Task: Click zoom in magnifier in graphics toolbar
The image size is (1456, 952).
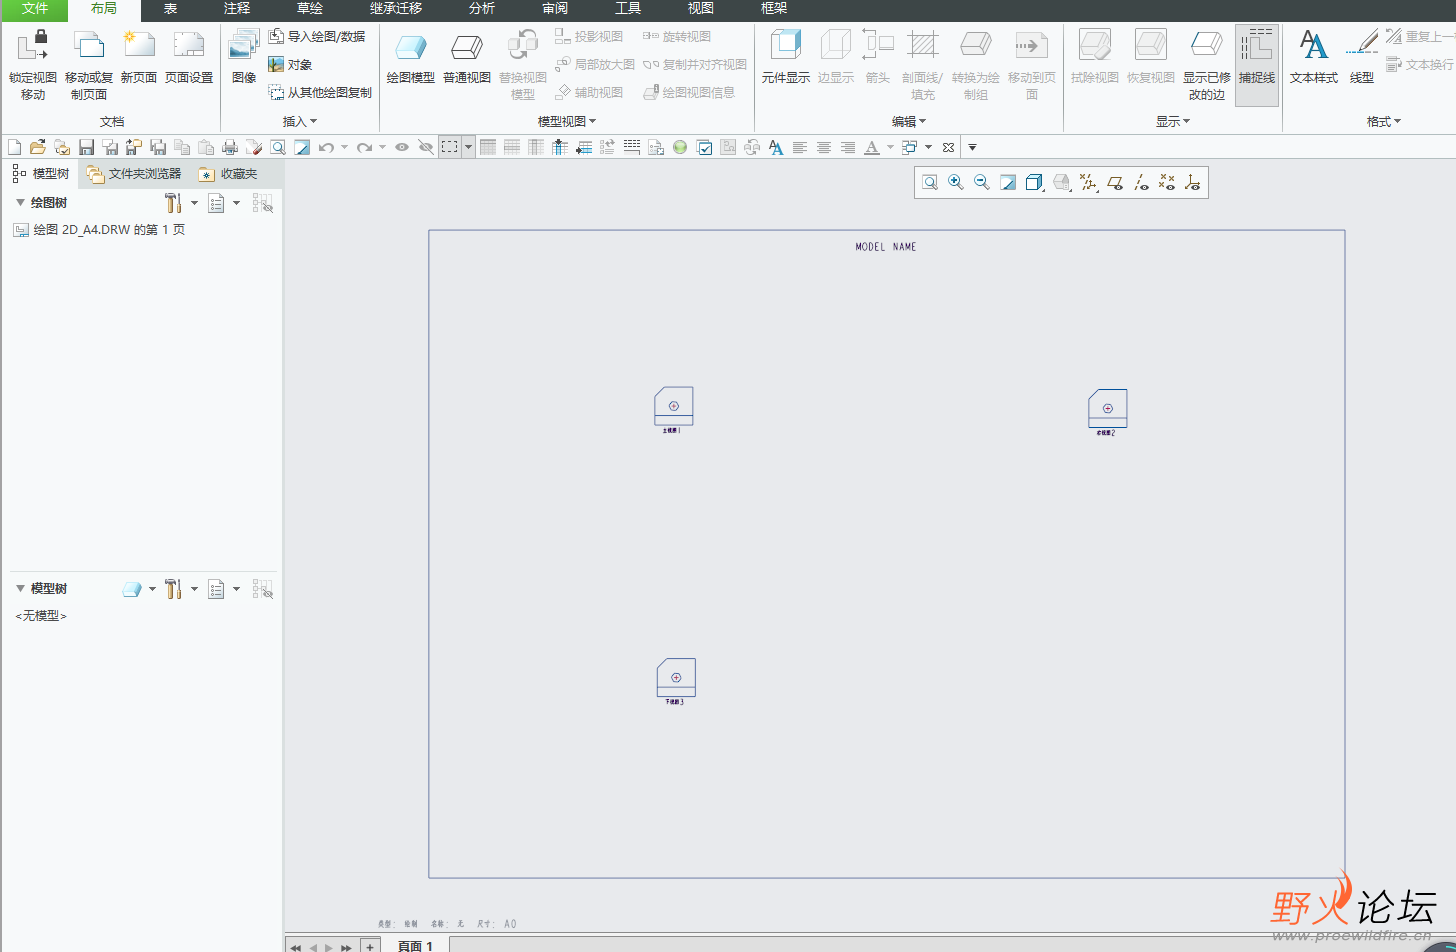Action: pyautogui.click(x=956, y=182)
